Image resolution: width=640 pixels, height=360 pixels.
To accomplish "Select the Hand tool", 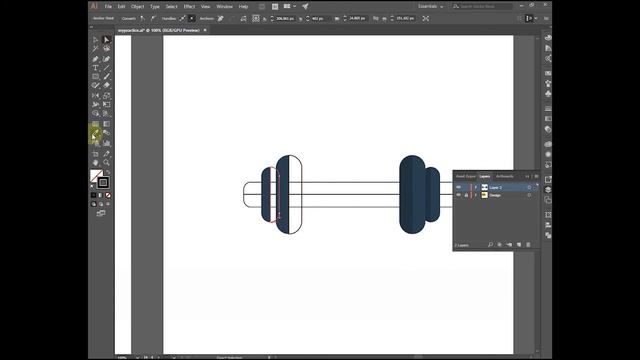I will pos(95,163).
